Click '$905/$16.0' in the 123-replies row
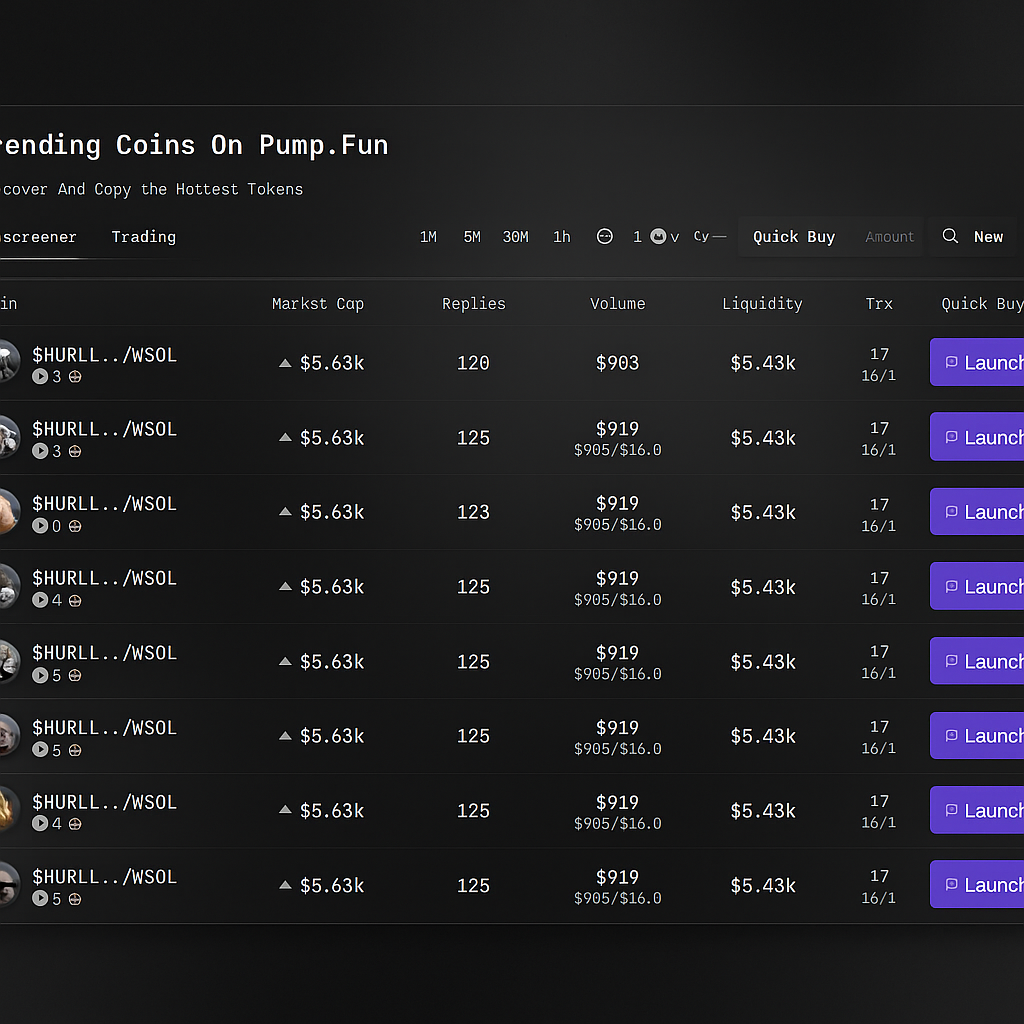 pos(617,524)
